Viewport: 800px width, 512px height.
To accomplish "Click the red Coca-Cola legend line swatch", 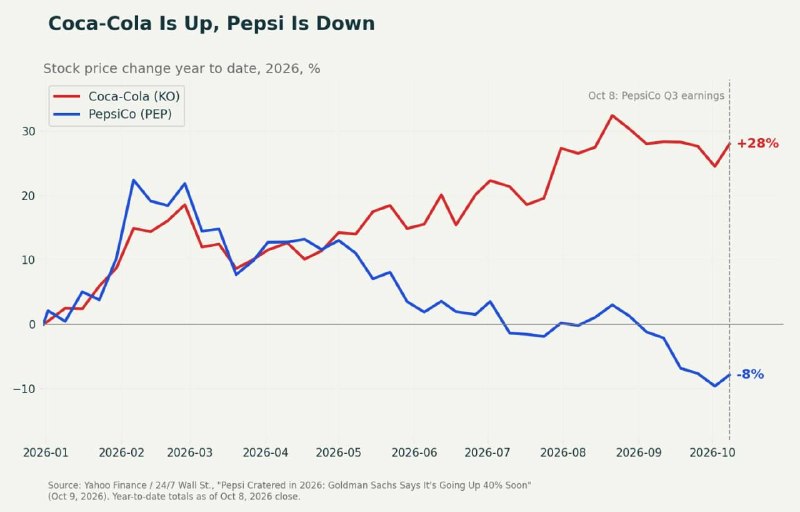I will tap(67, 96).
